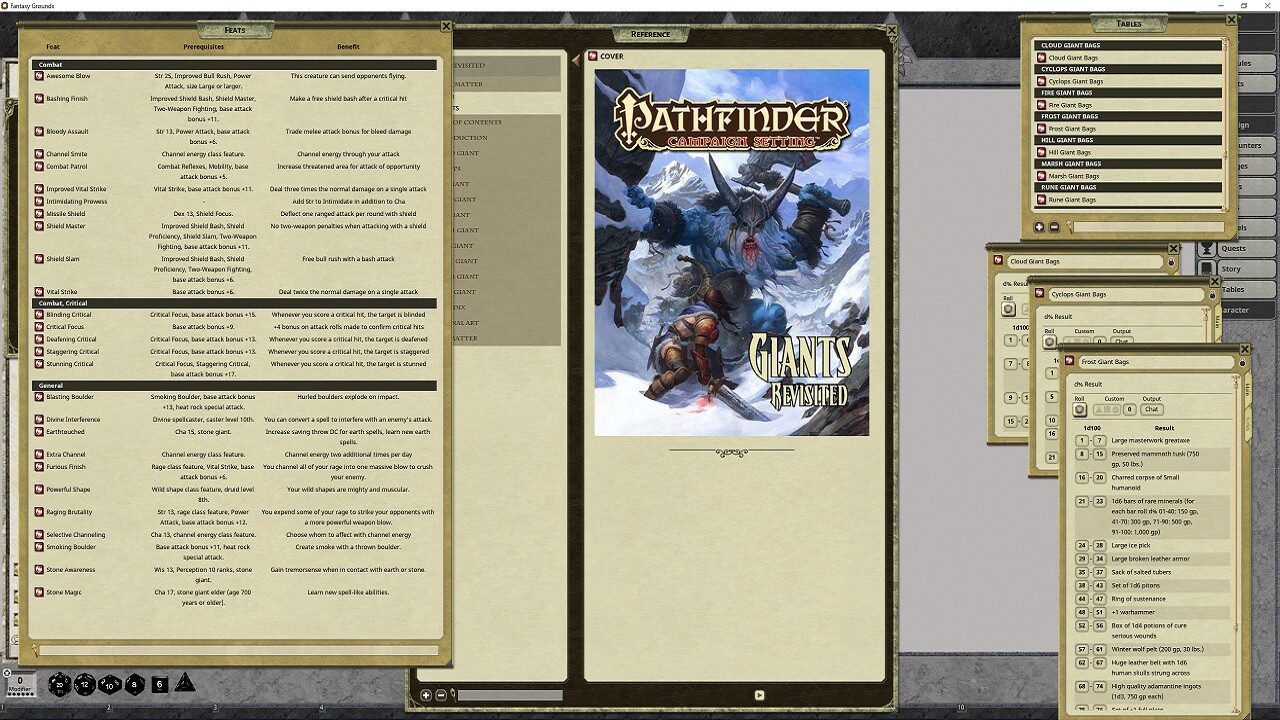
Task: Toggle the padlock on the Frost Giant Bags window
Action: pos(1242,362)
